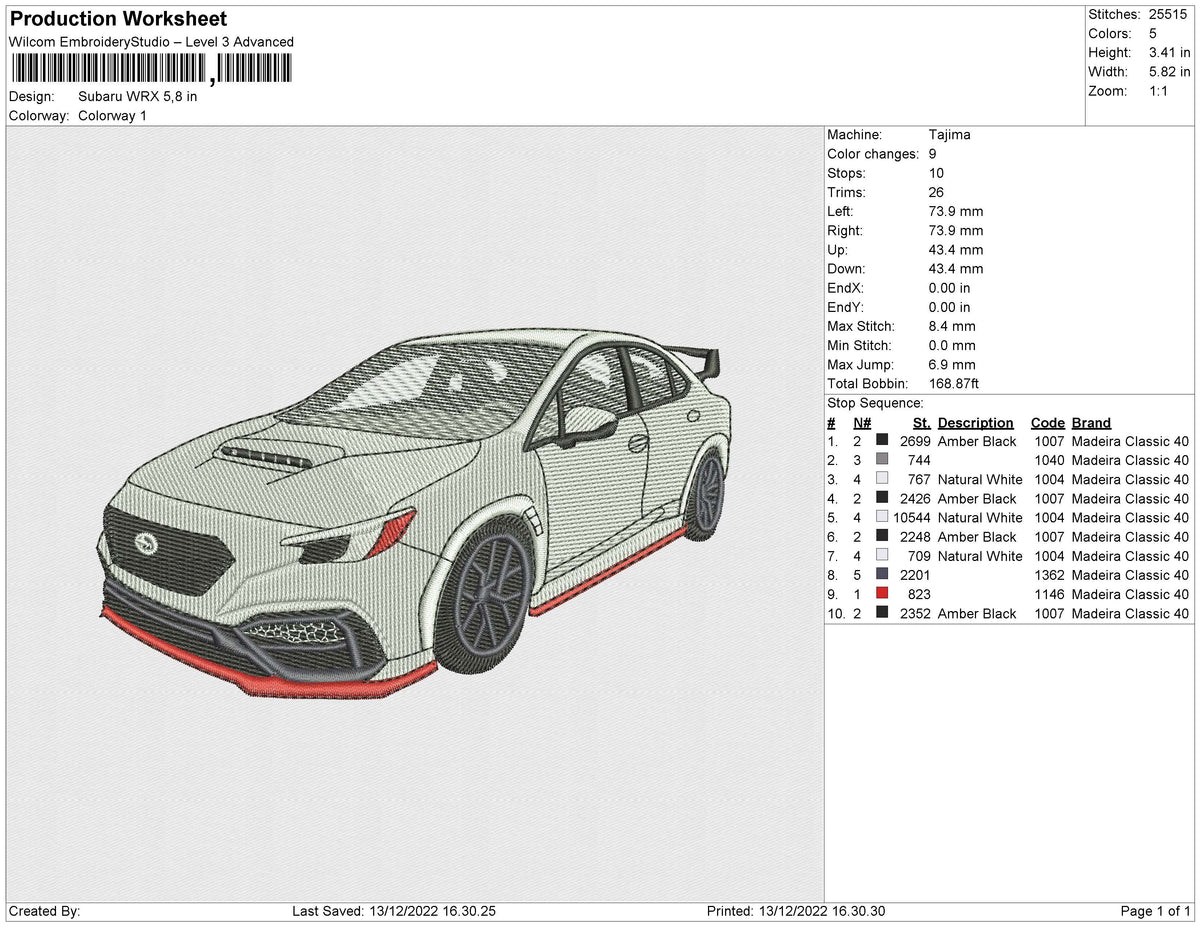Open the Description column header
The image size is (1200, 927).
pos(975,422)
